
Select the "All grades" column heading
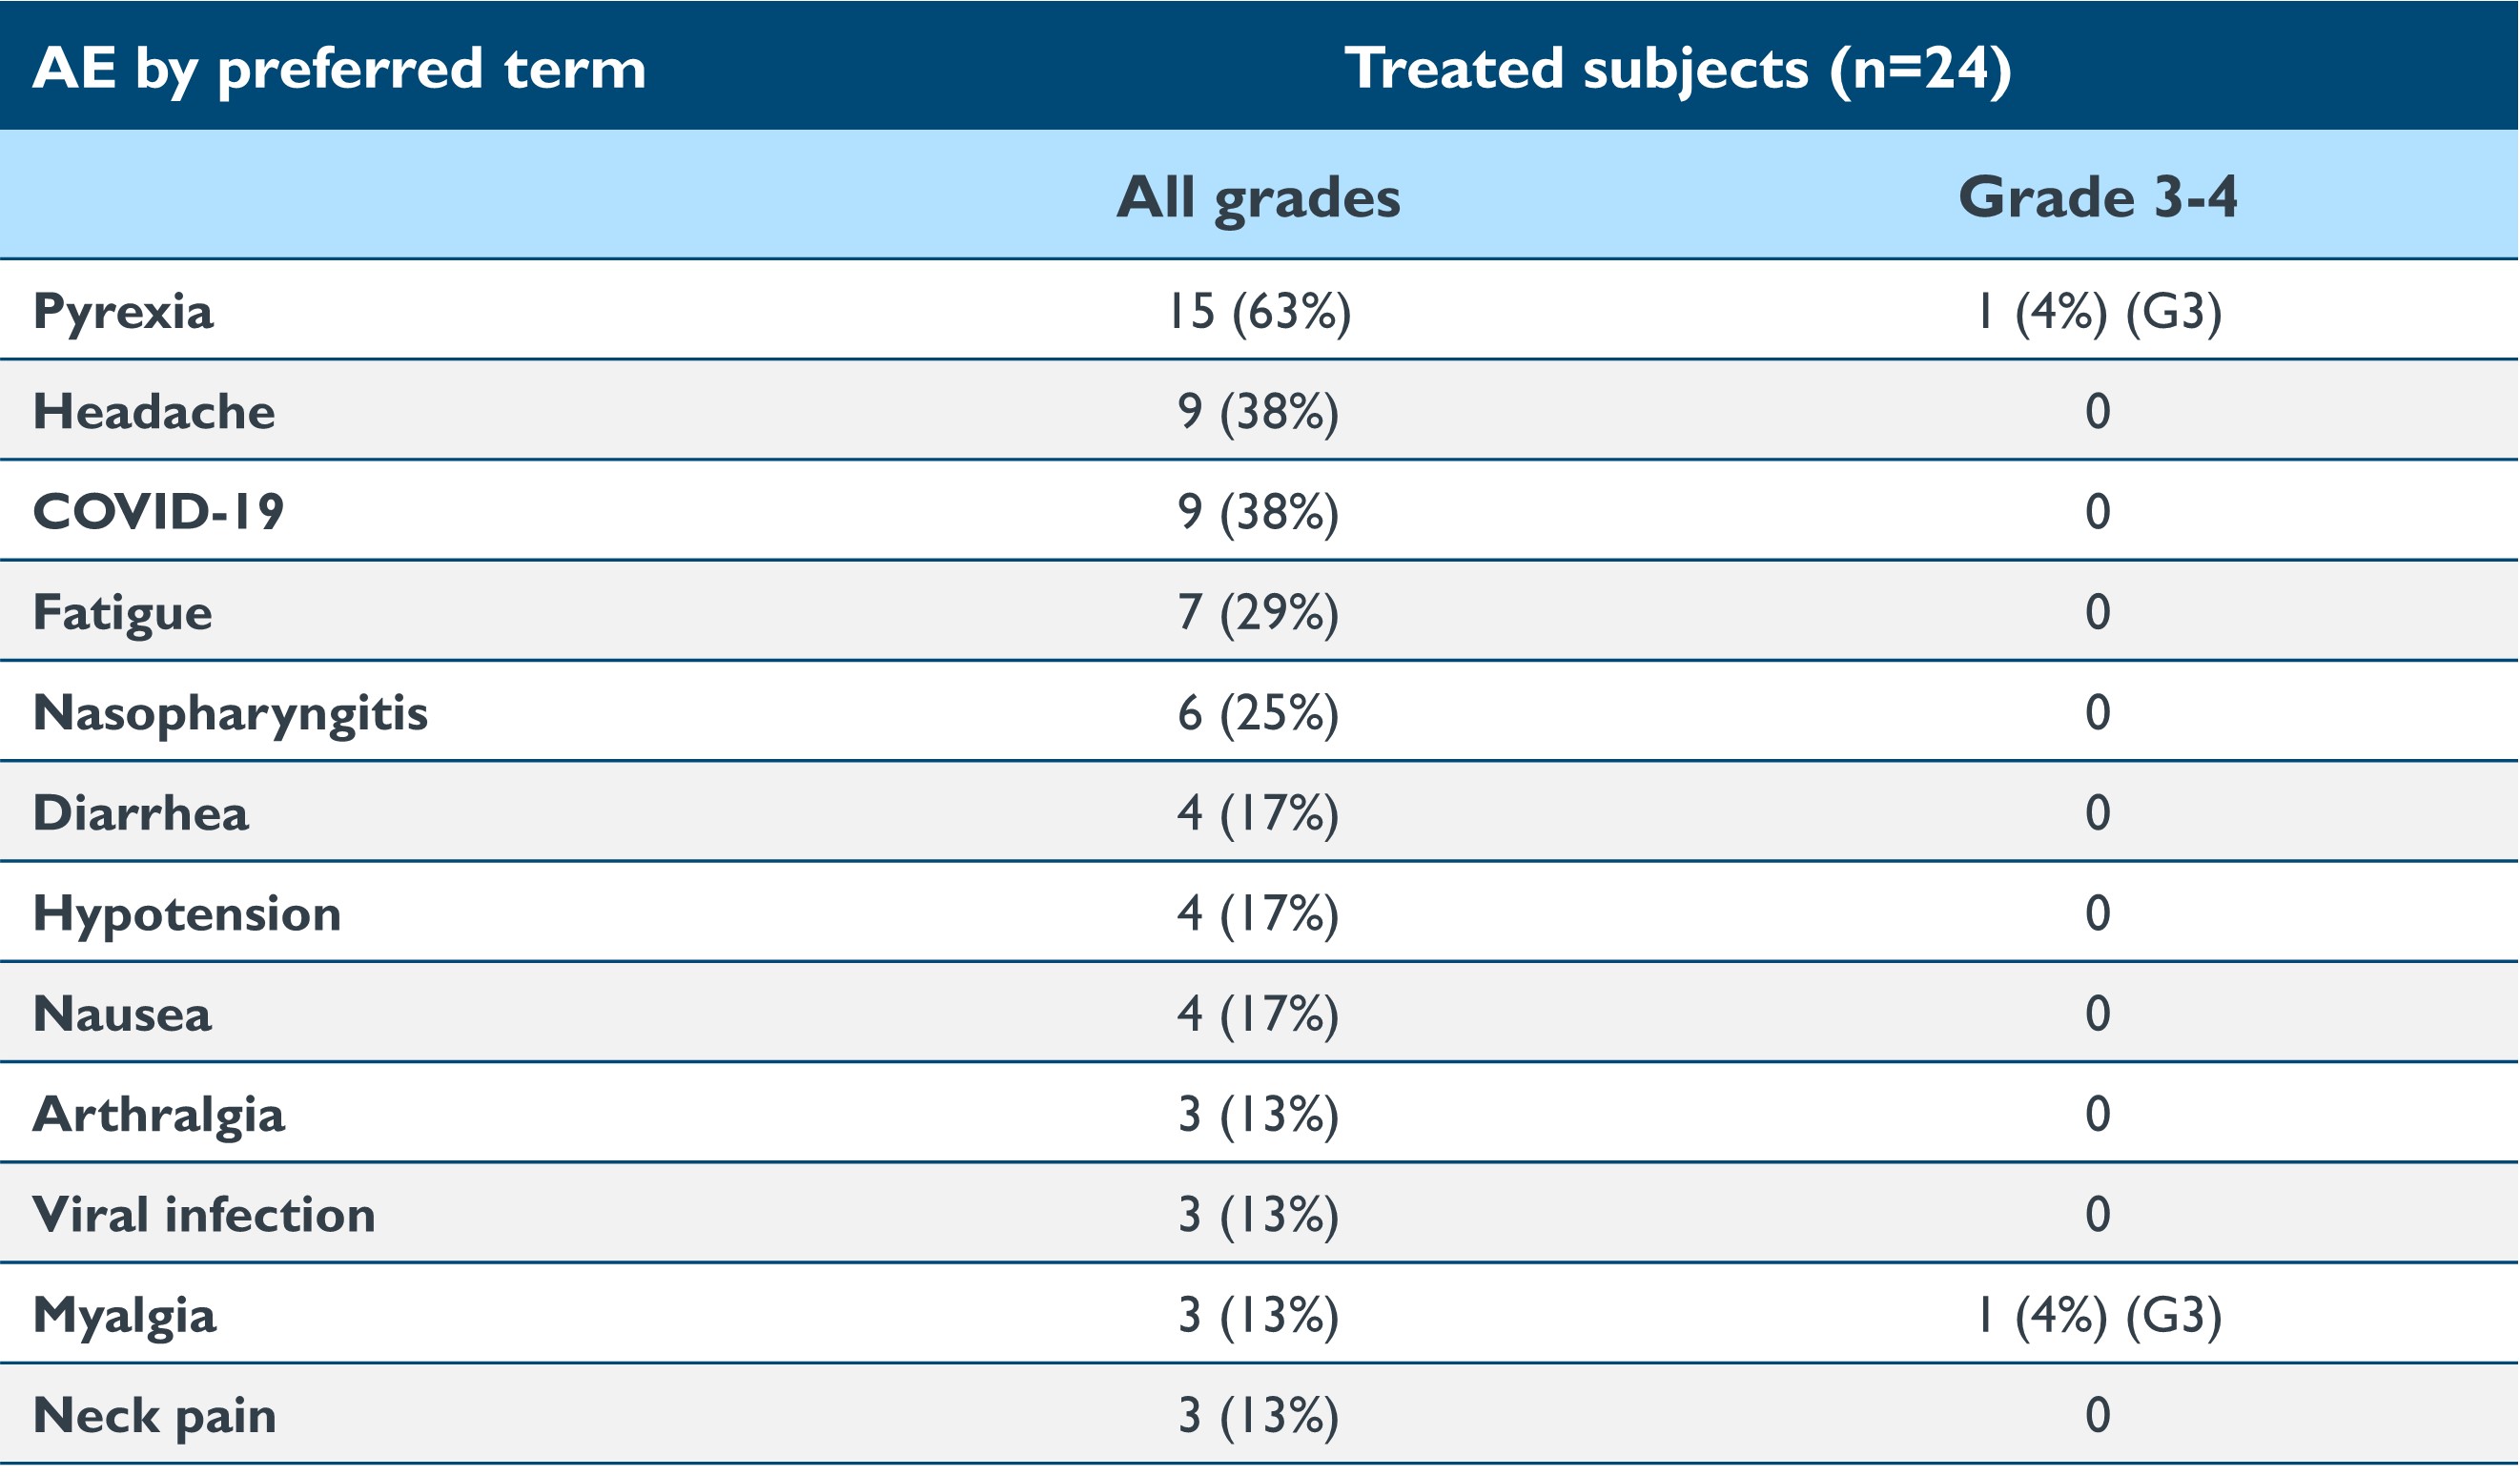coord(1258,197)
